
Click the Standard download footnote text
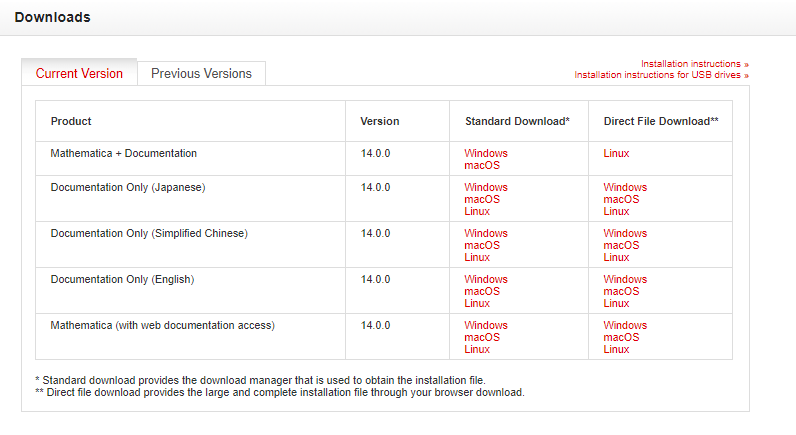tap(260, 380)
